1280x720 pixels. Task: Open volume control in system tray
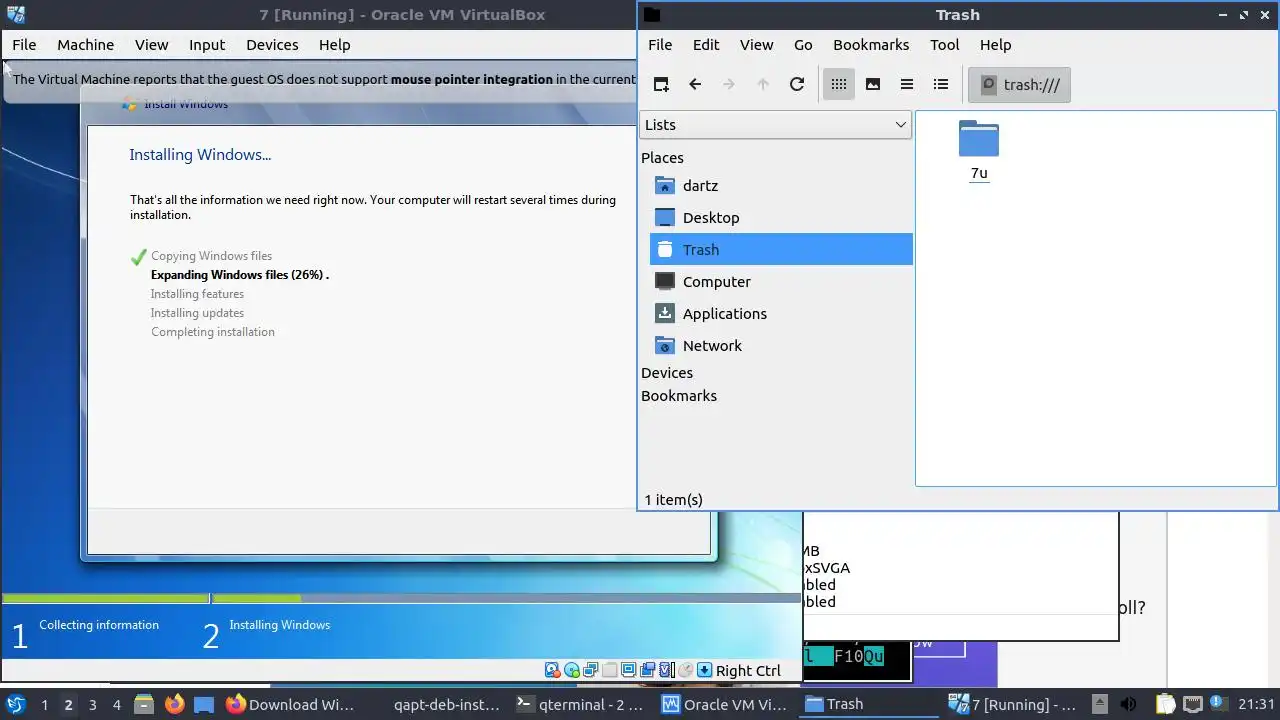tap(1128, 704)
